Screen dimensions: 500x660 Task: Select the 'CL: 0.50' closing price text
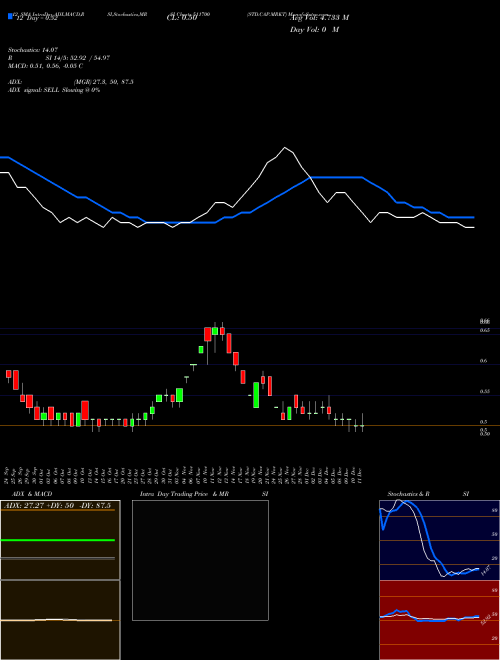[x=182, y=18]
